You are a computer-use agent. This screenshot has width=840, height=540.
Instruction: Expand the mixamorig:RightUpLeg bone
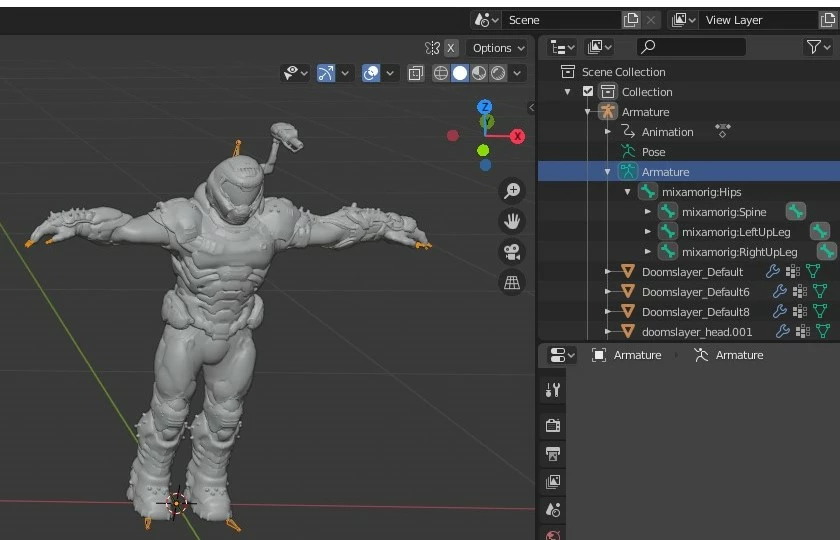[648, 251]
